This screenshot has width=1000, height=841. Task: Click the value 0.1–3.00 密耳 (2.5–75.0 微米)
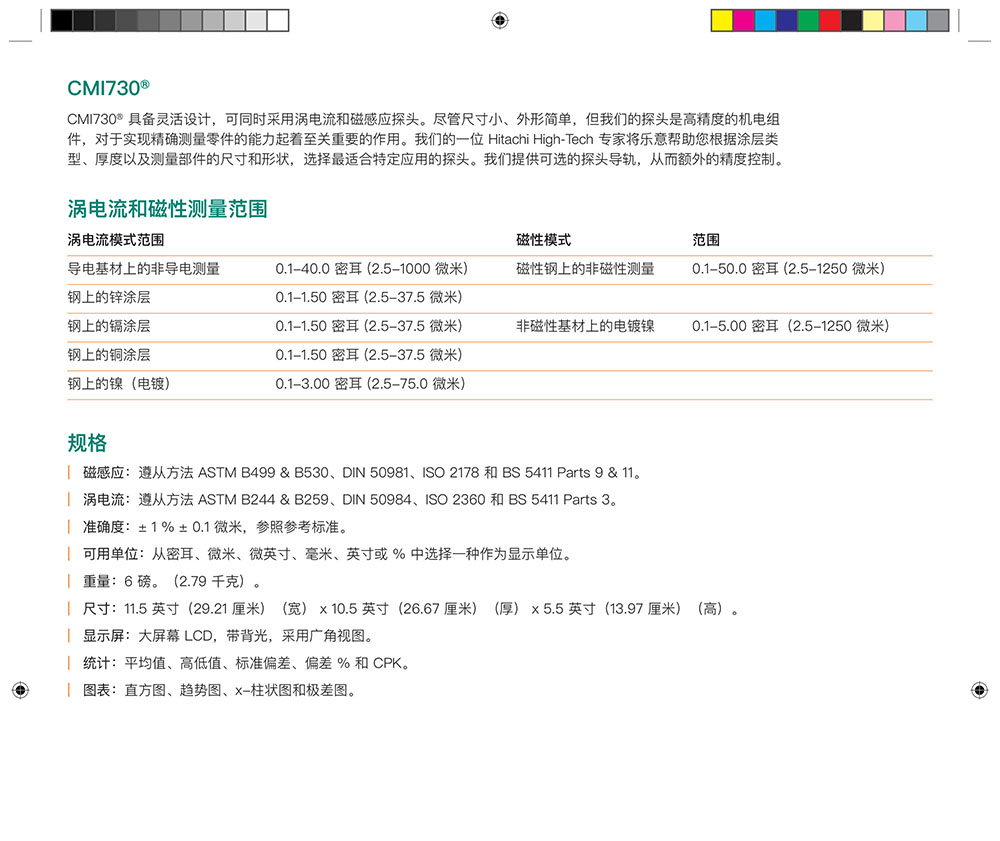click(371, 384)
